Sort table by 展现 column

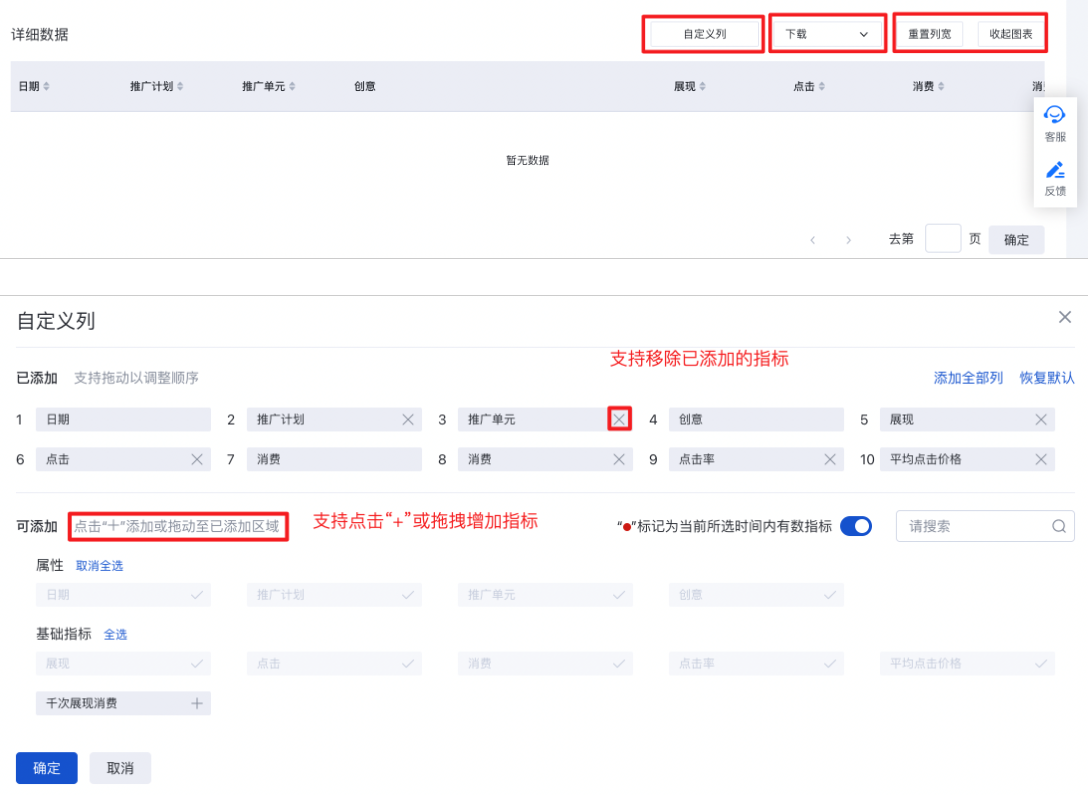pyautogui.click(x=702, y=87)
